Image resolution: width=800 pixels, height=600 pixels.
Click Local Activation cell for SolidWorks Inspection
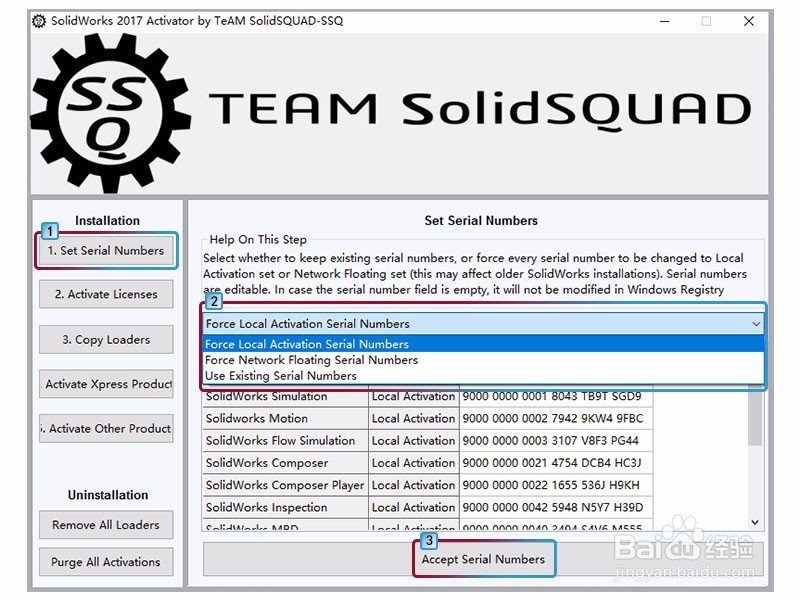tap(414, 507)
